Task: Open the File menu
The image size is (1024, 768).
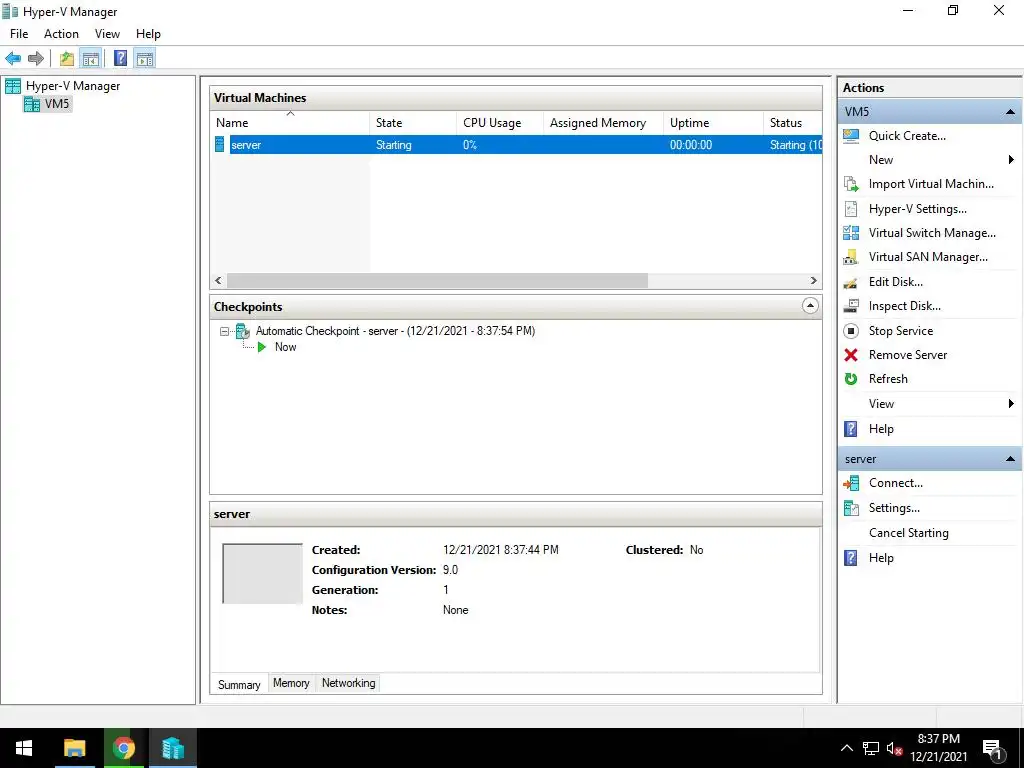Action: click(x=19, y=34)
